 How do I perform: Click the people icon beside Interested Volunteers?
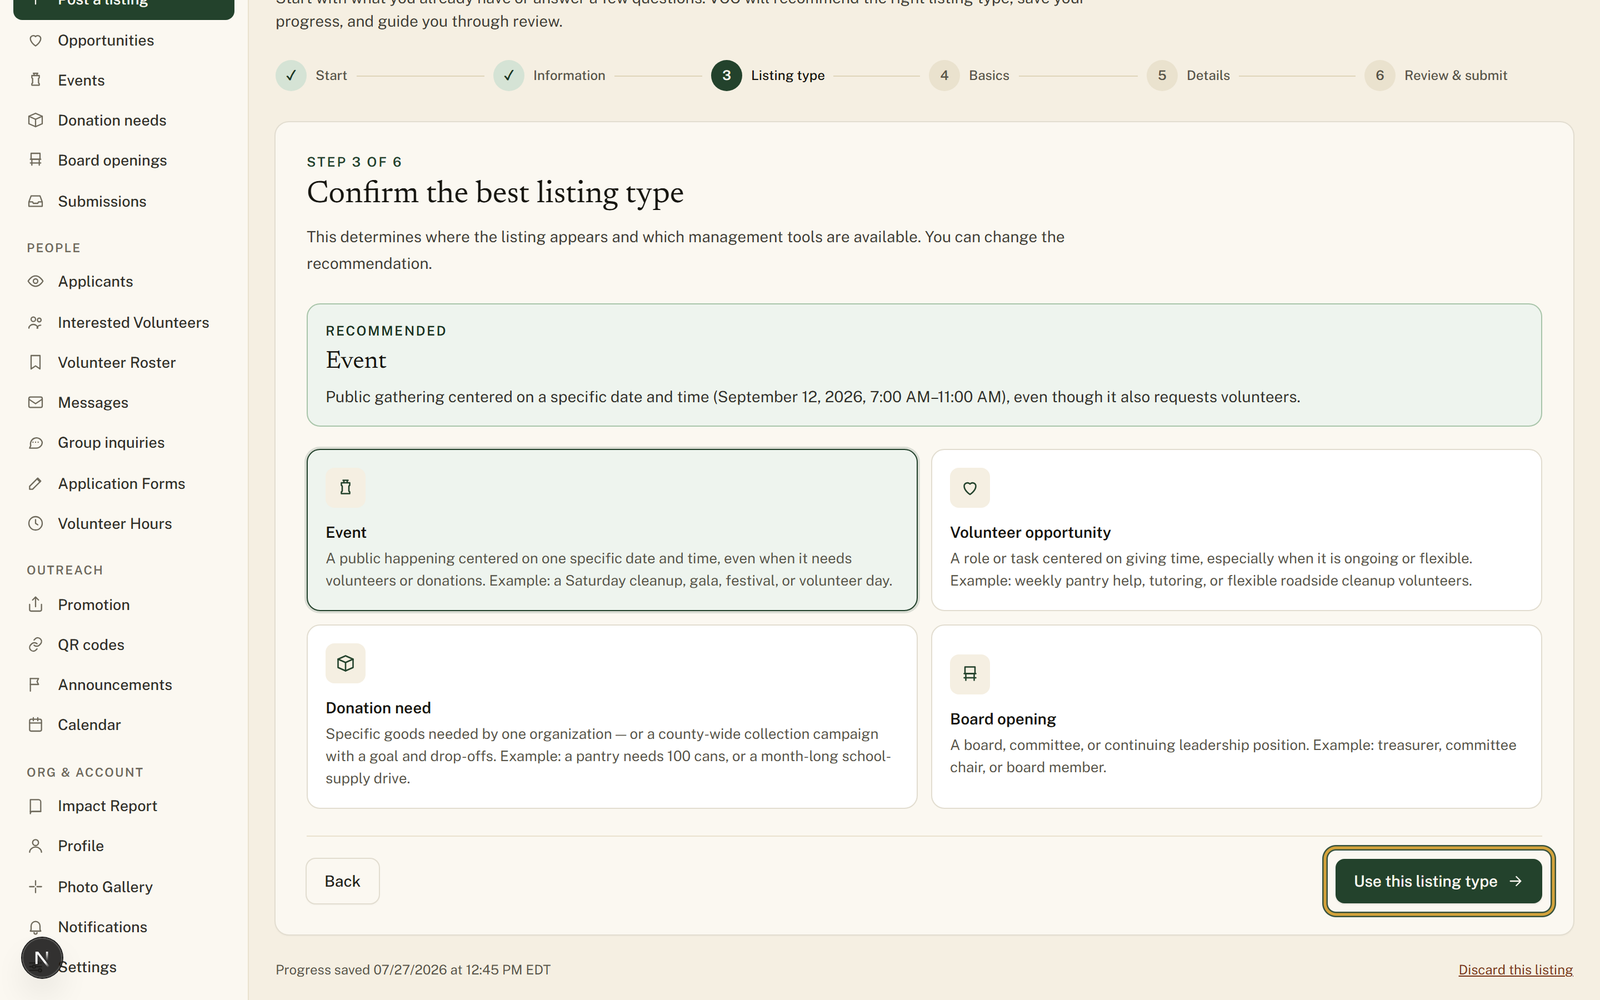pos(36,322)
